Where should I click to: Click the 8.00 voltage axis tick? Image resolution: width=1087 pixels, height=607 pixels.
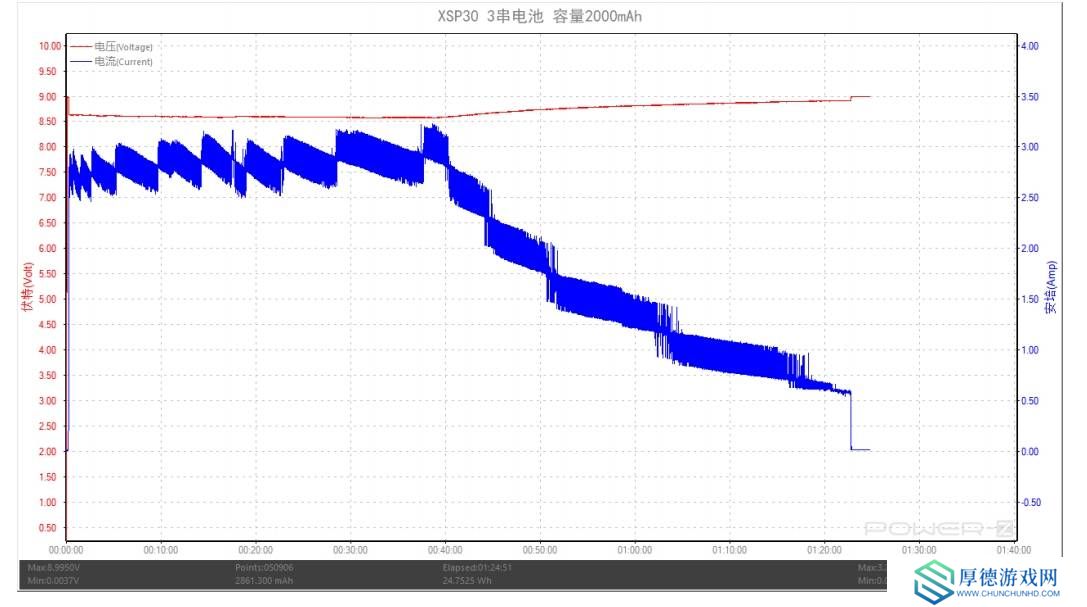[x=48, y=147]
